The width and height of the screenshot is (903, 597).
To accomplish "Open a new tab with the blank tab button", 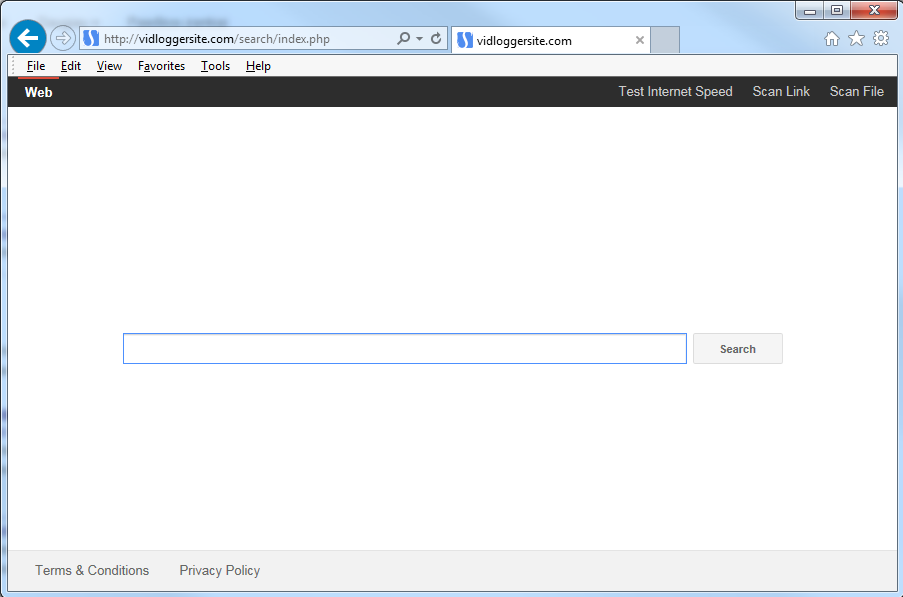I will pyautogui.click(x=665, y=41).
